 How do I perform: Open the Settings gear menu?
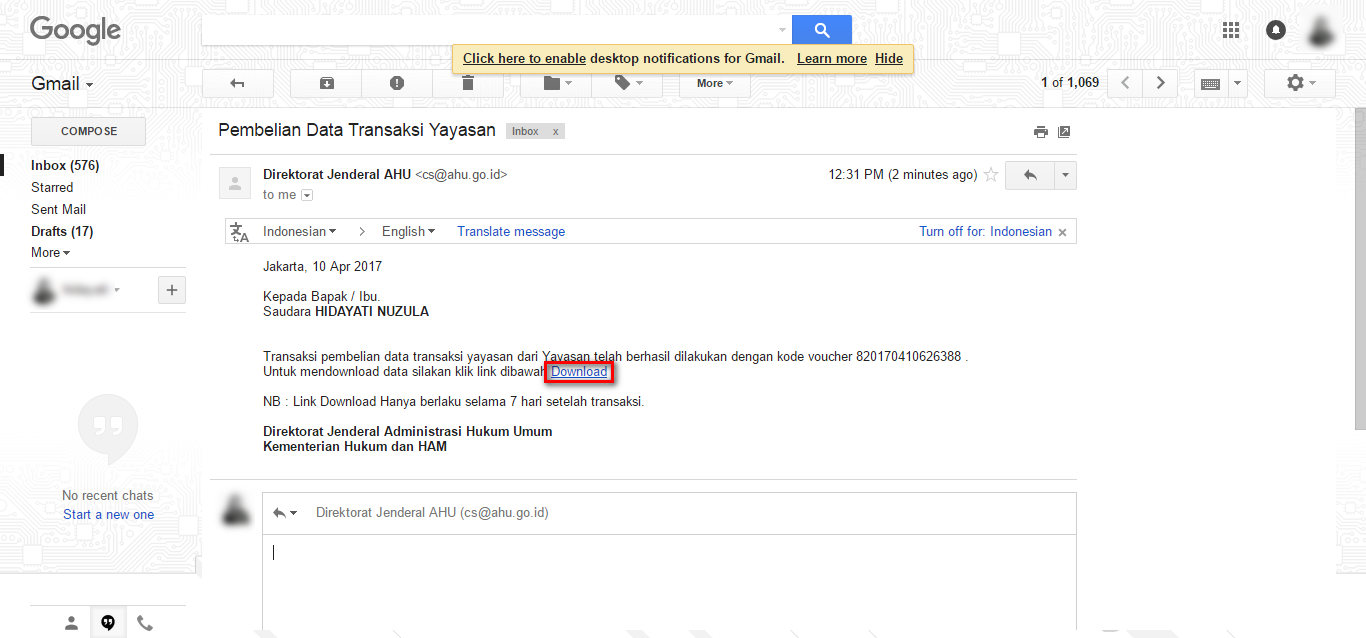1299,83
